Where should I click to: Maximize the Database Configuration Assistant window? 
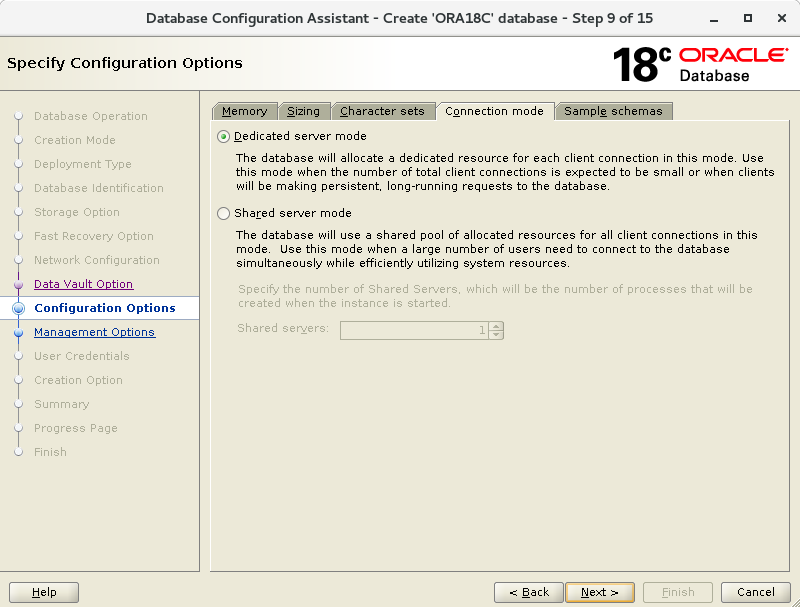[747, 18]
